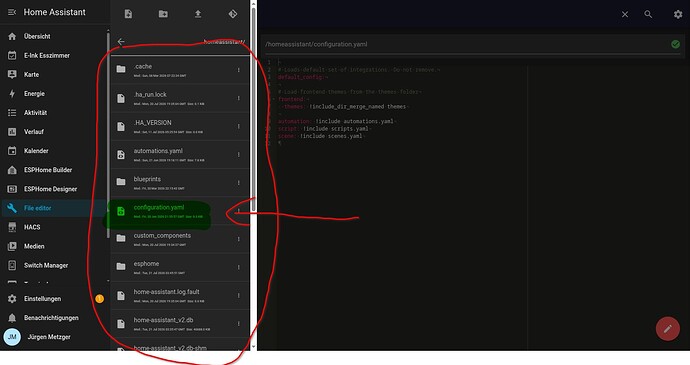This screenshot has height=365, width=690.
Task: Open options menu for home-assistant_v2.db
Action: [239, 324]
